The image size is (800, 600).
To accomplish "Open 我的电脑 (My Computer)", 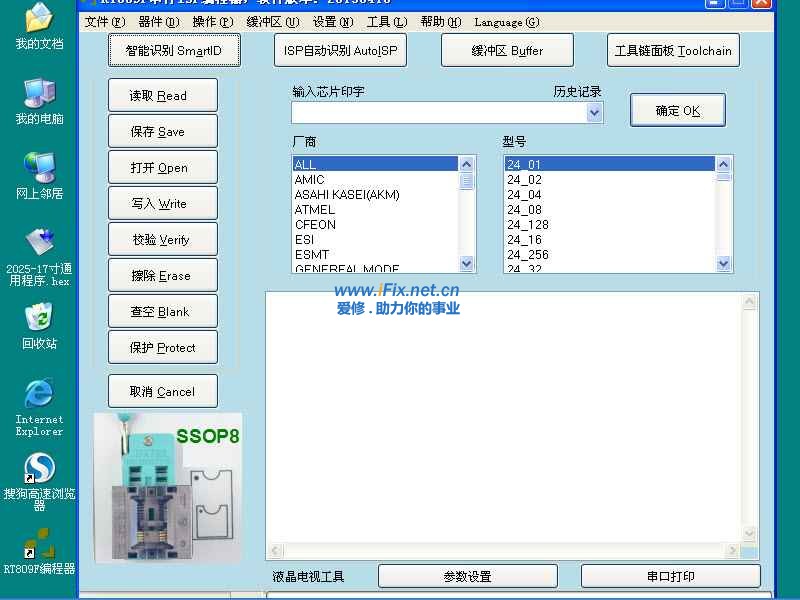I will coord(40,95).
